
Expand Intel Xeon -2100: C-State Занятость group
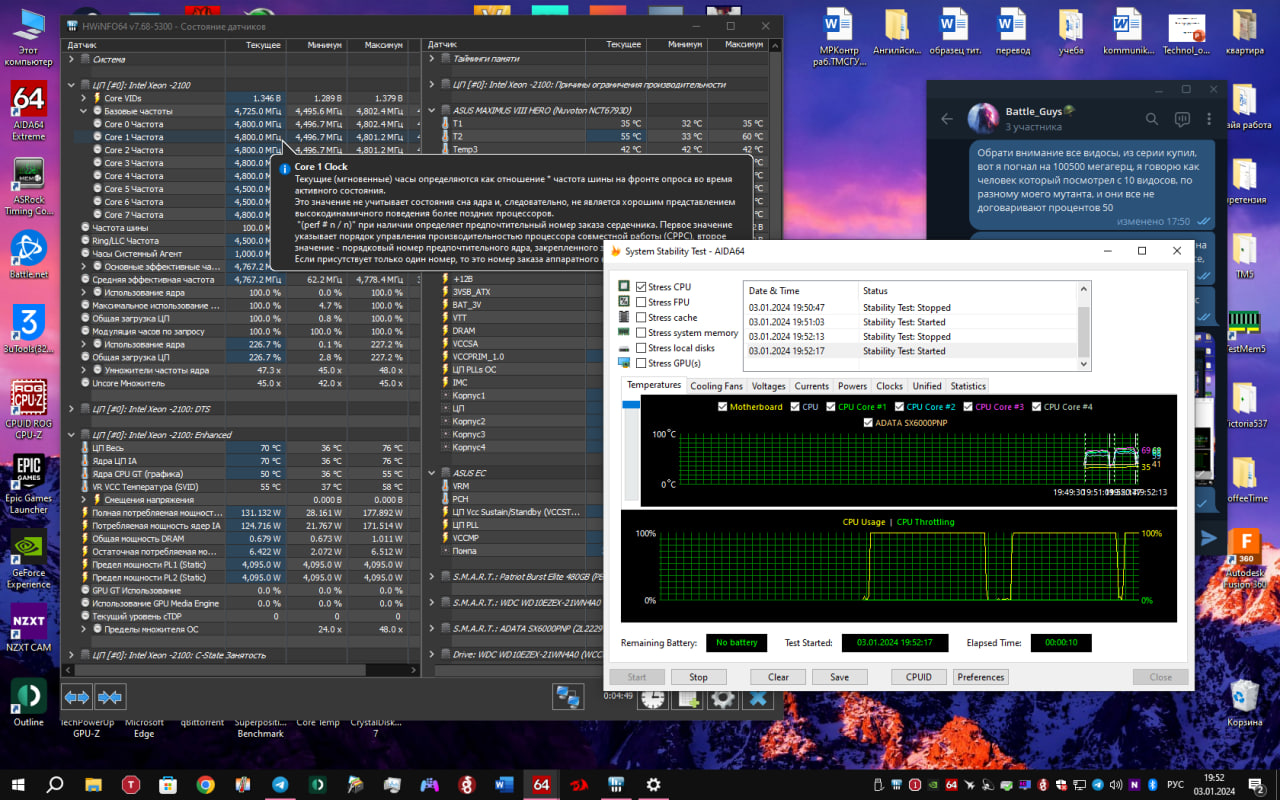(x=72, y=655)
